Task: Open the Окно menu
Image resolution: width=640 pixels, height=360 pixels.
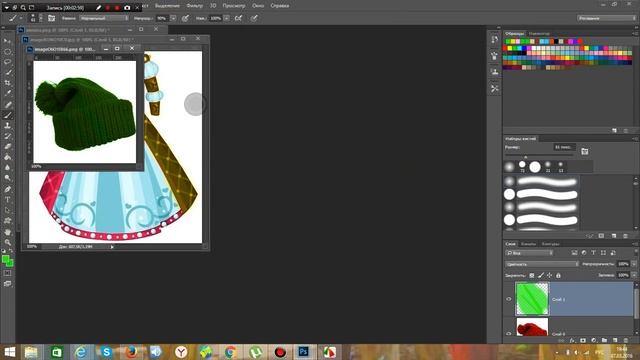Action: coord(258,6)
